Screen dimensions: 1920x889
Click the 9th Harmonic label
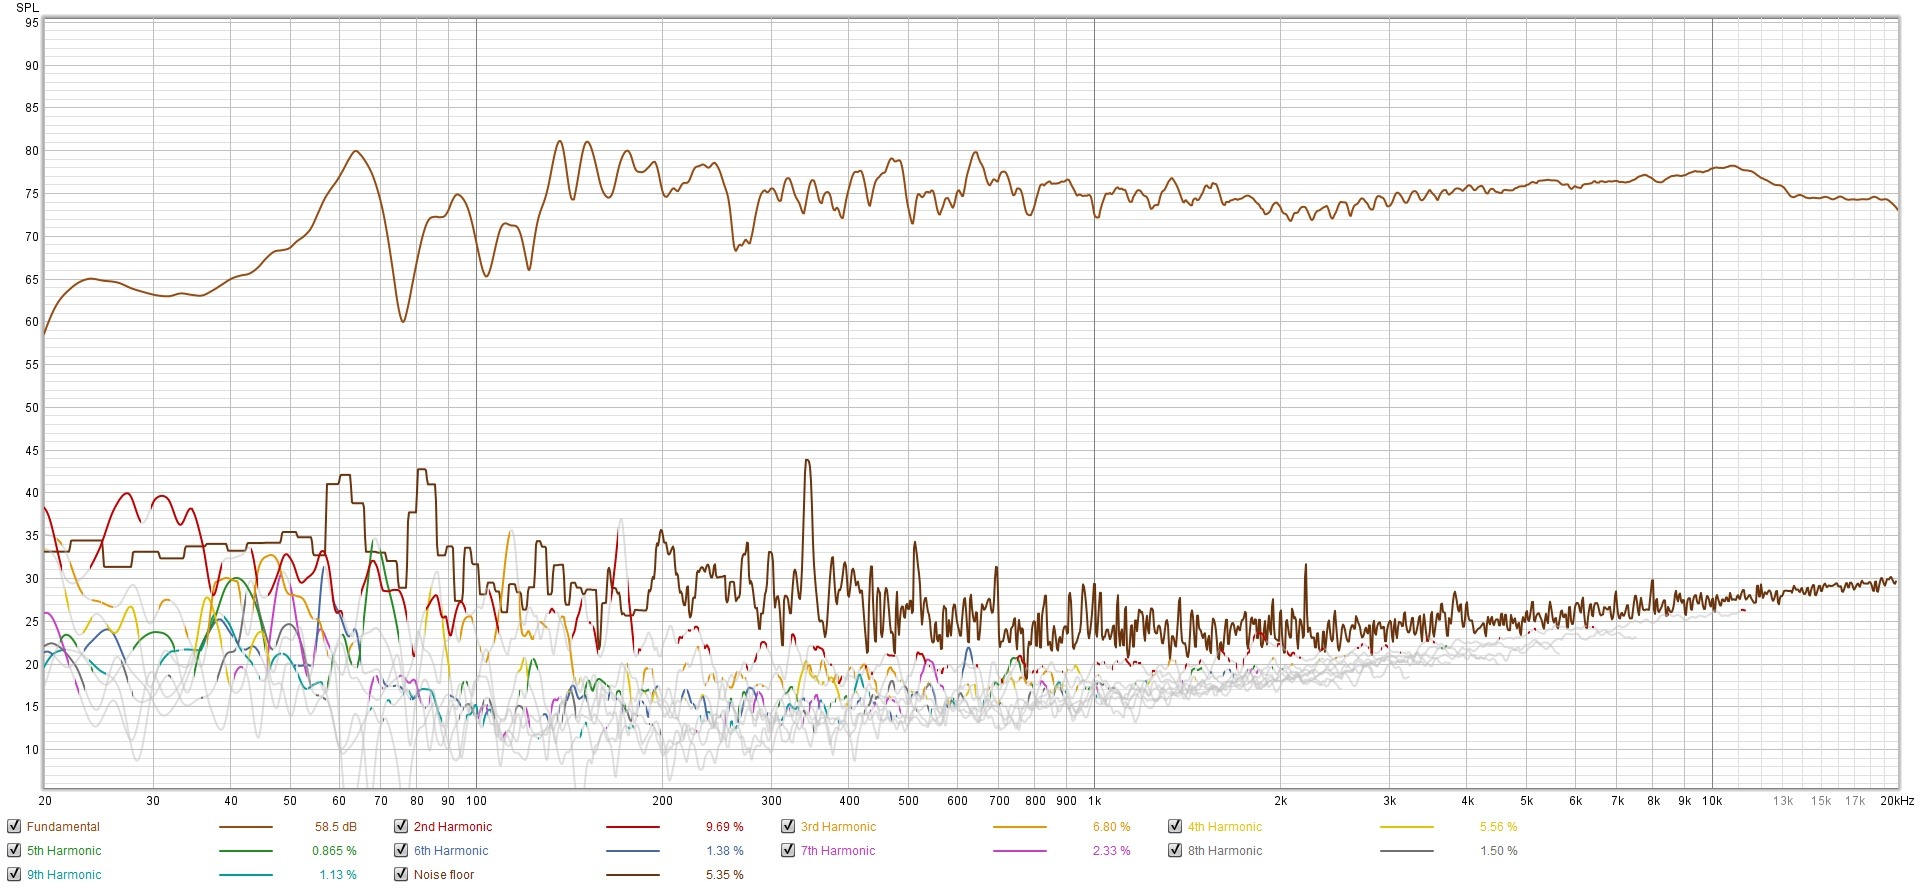(64, 875)
